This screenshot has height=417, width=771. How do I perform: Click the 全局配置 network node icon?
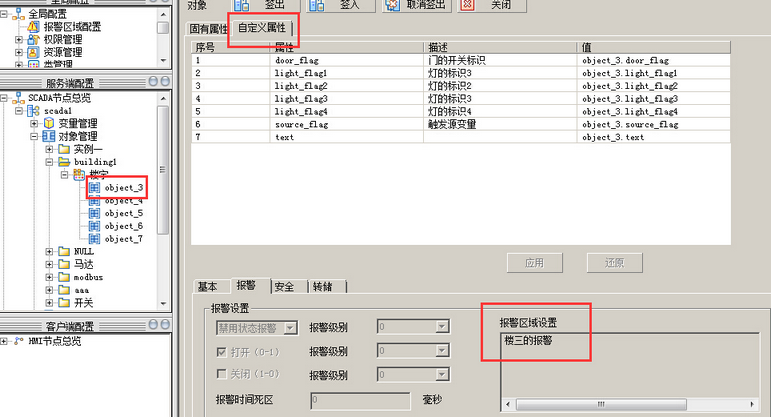pos(19,14)
